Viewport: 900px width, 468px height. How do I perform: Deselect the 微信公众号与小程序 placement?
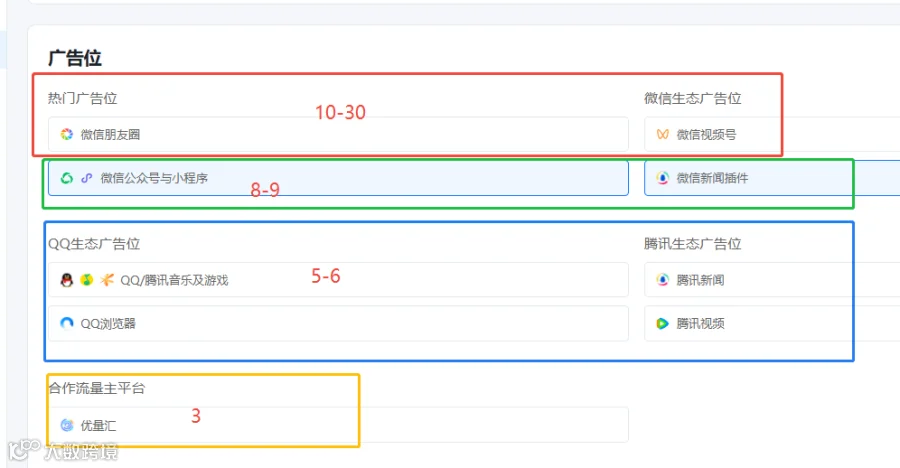pos(338,178)
